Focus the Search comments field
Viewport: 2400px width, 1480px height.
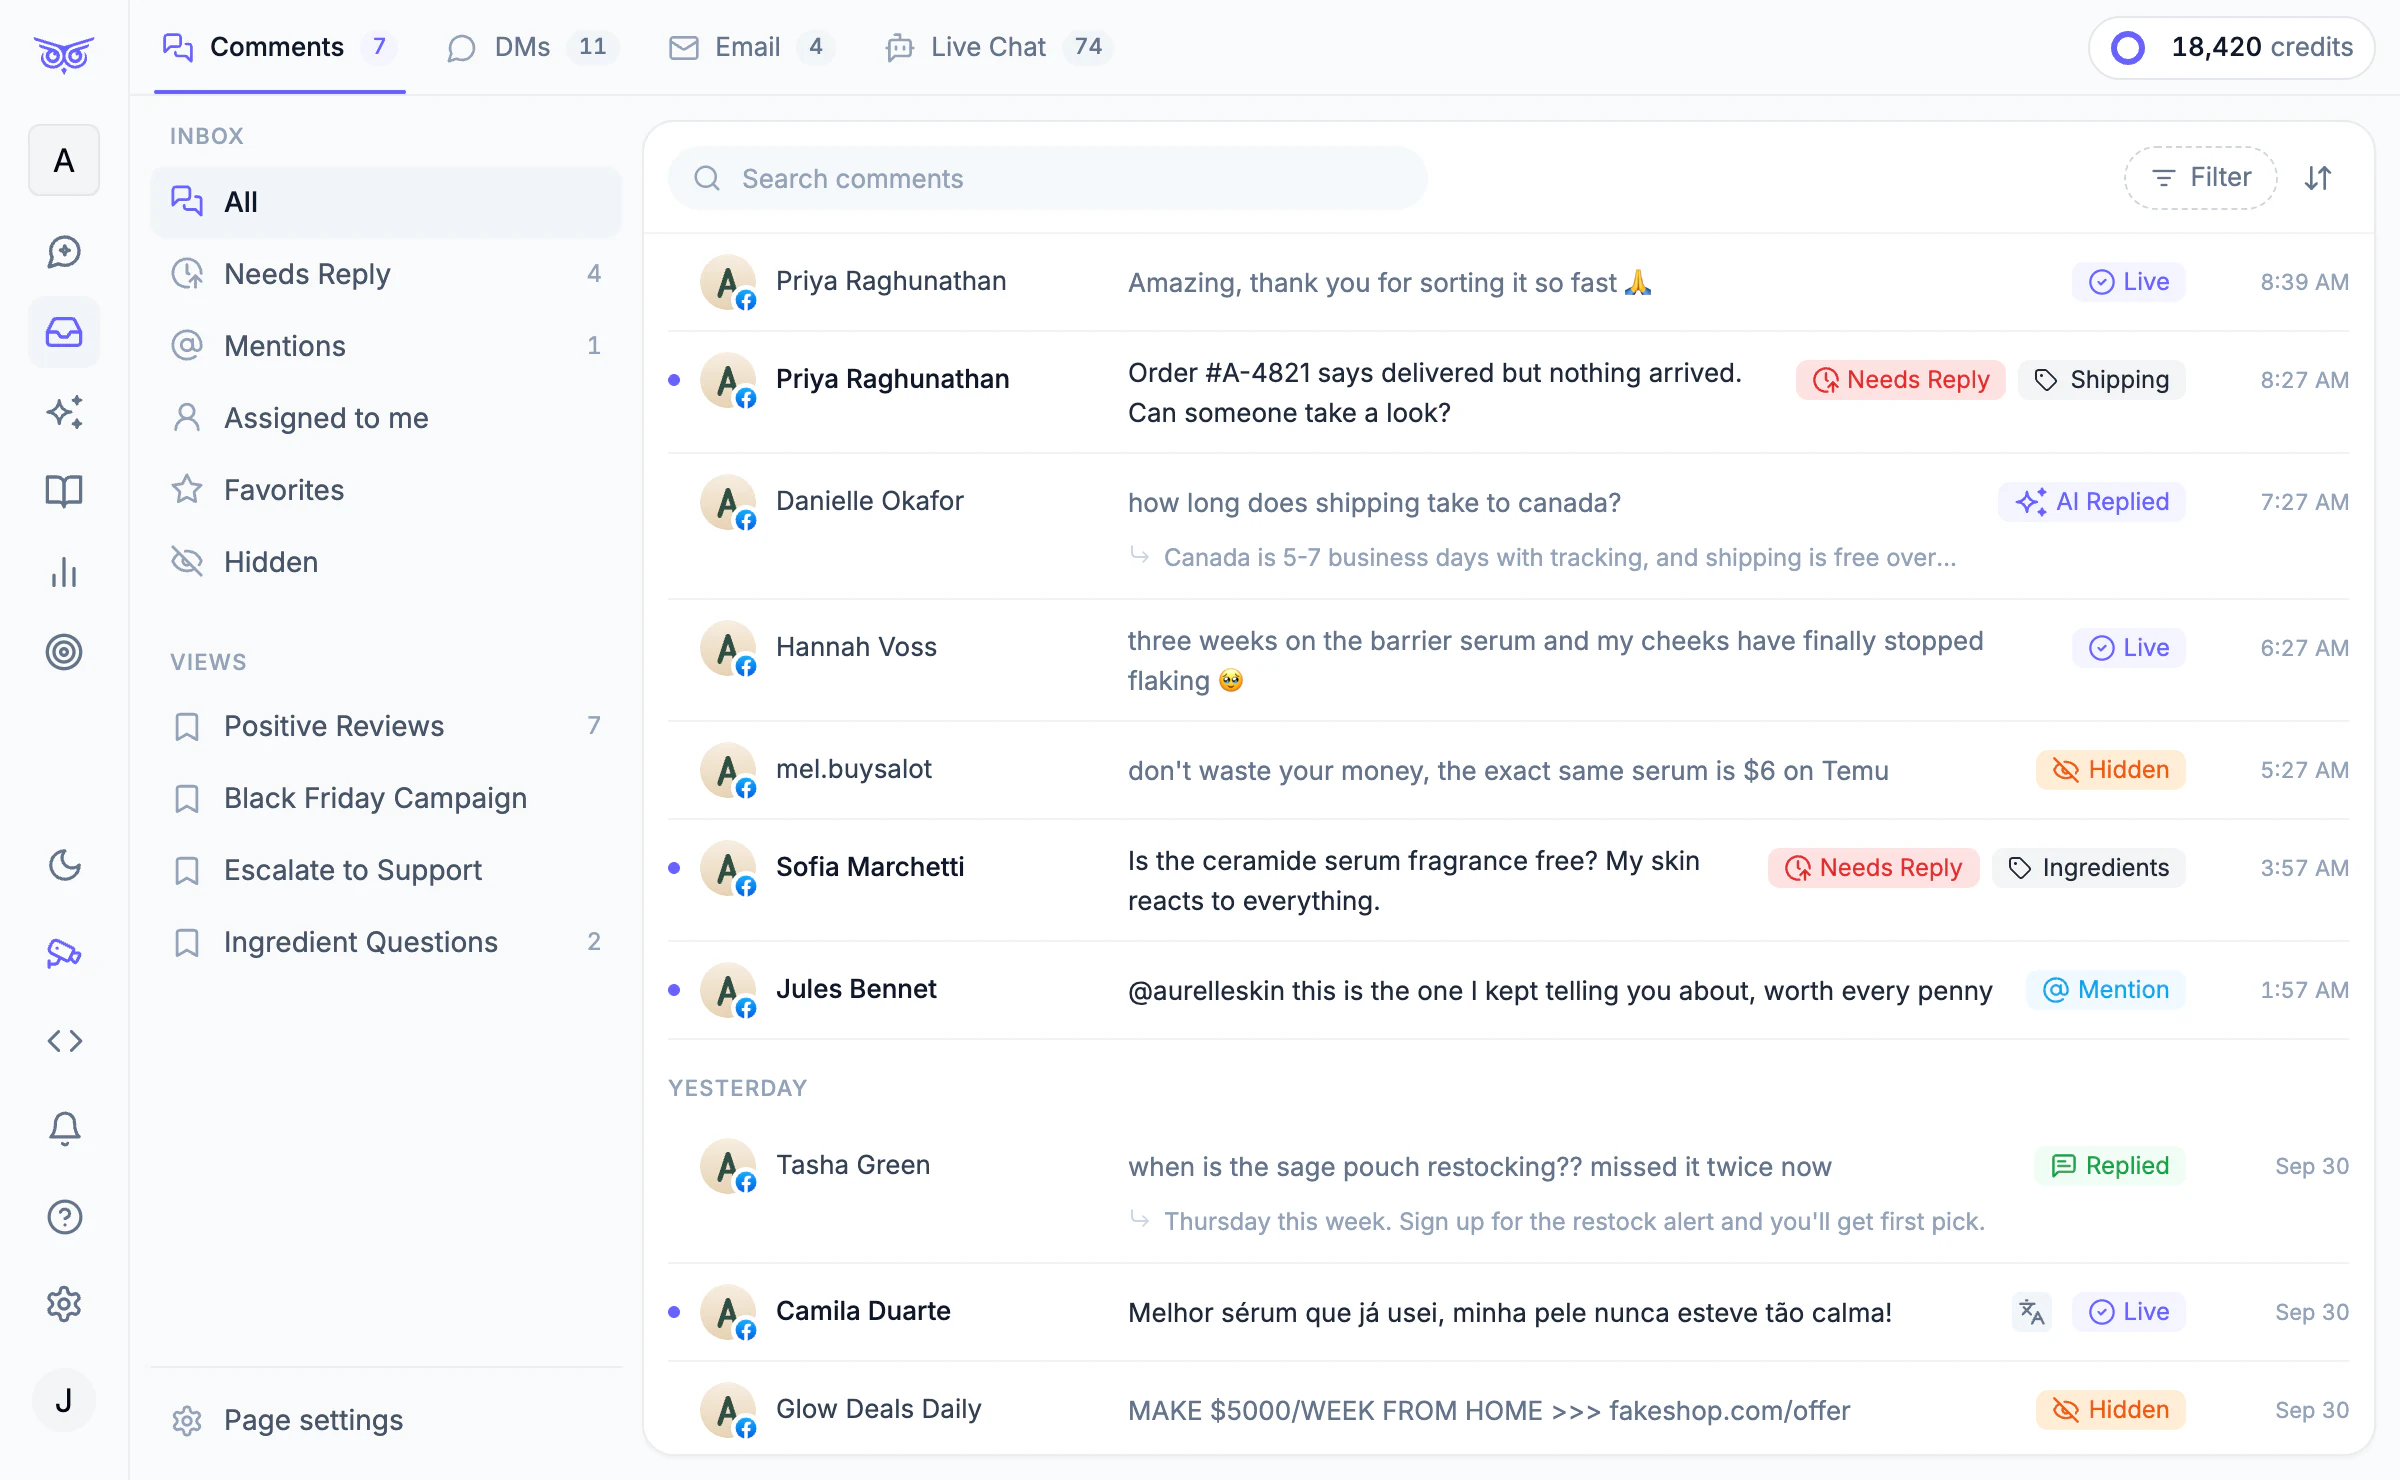click(x=1047, y=178)
